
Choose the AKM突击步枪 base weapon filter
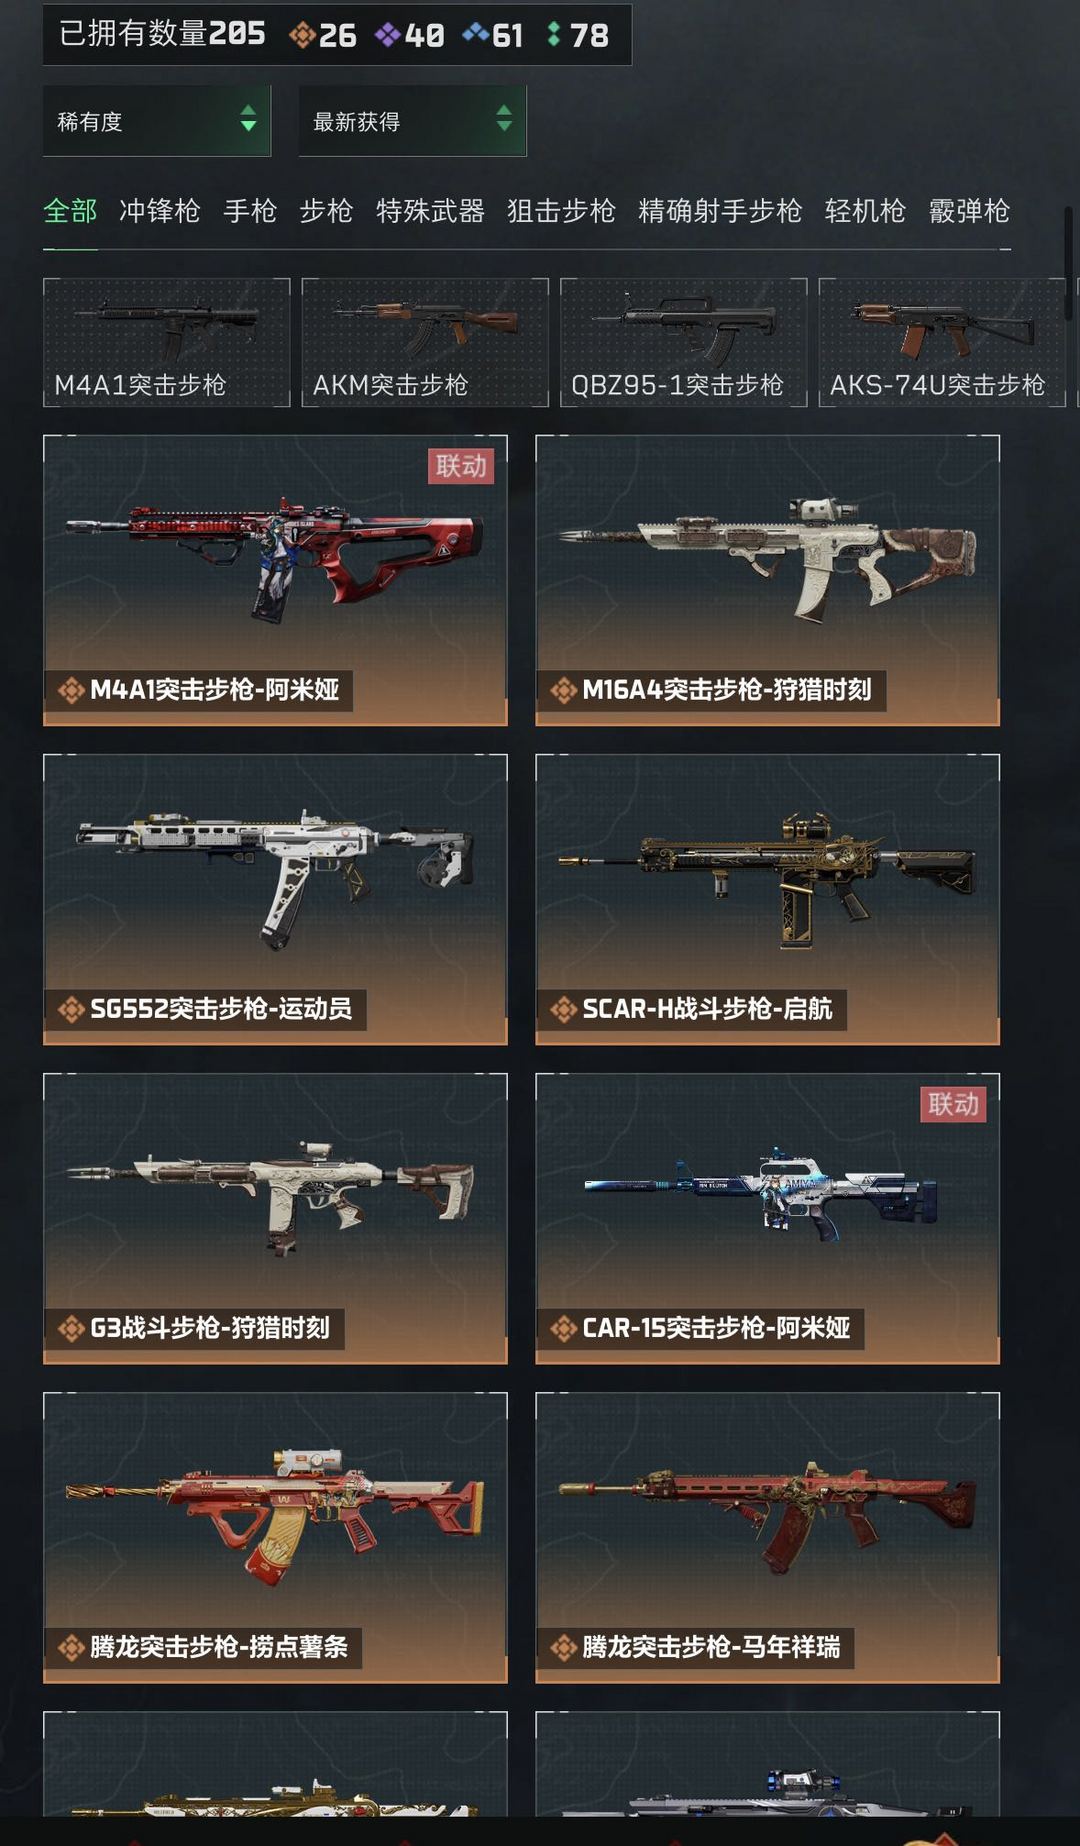point(425,343)
